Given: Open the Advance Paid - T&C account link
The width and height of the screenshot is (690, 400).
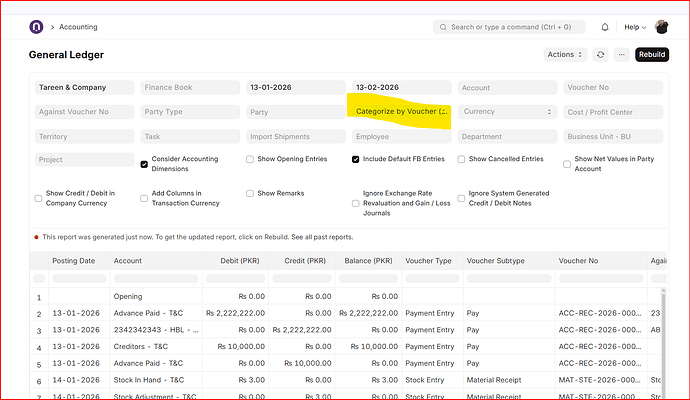Looking at the screenshot, I should coord(147,313).
